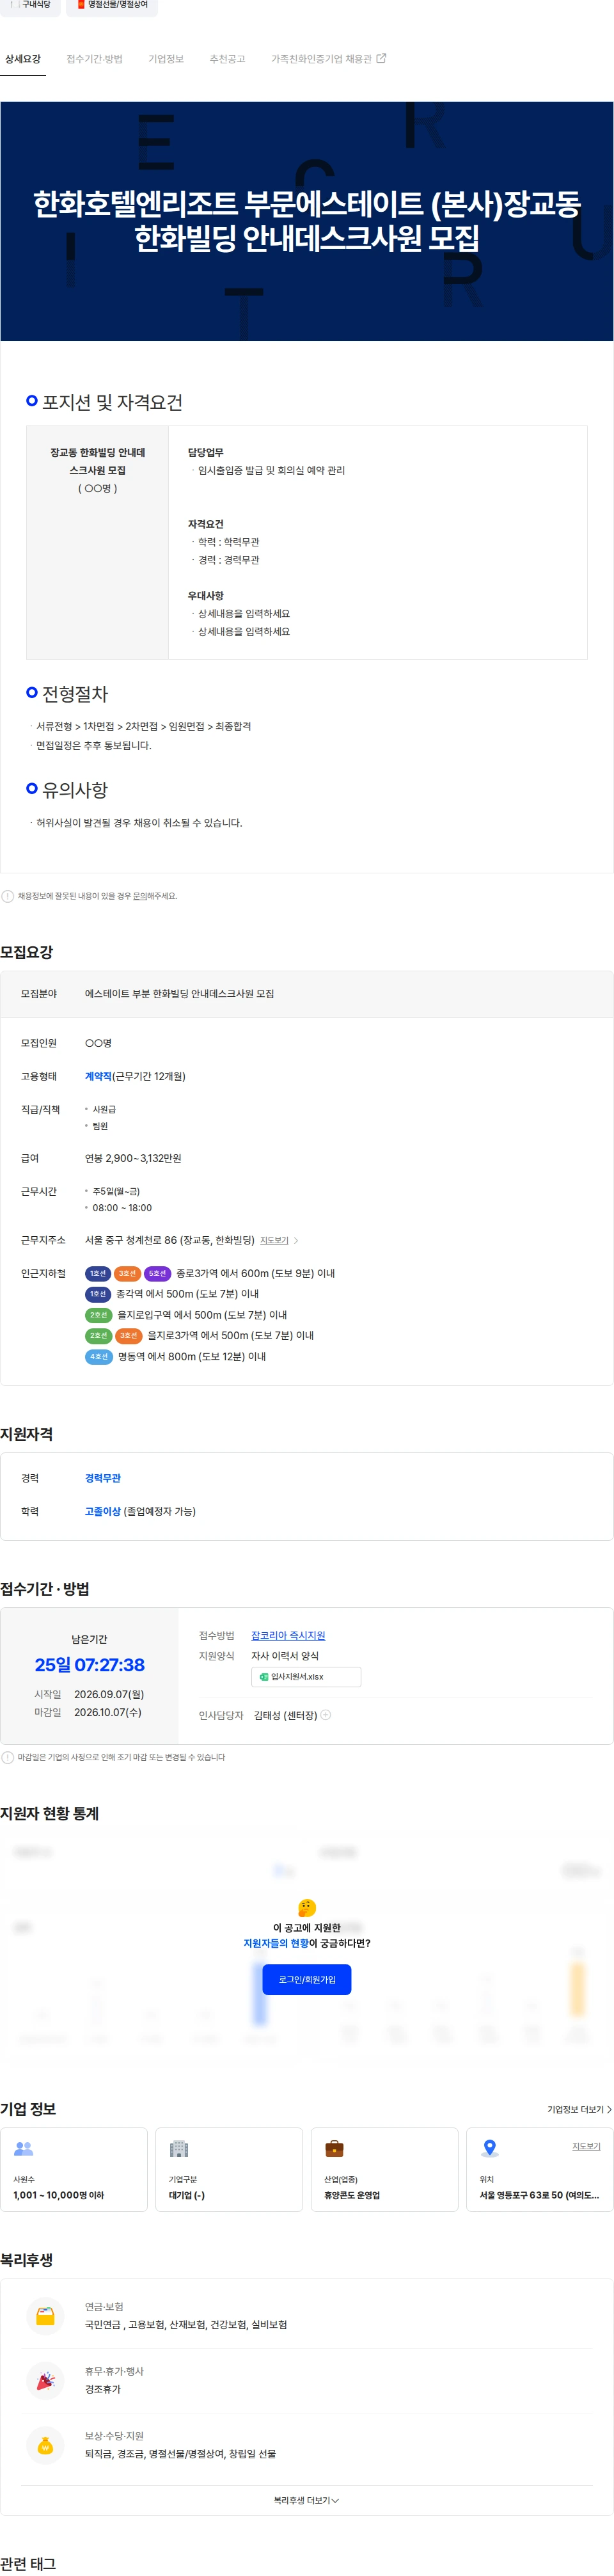Open the 접수기간·방법 tab

(x=94, y=59)
